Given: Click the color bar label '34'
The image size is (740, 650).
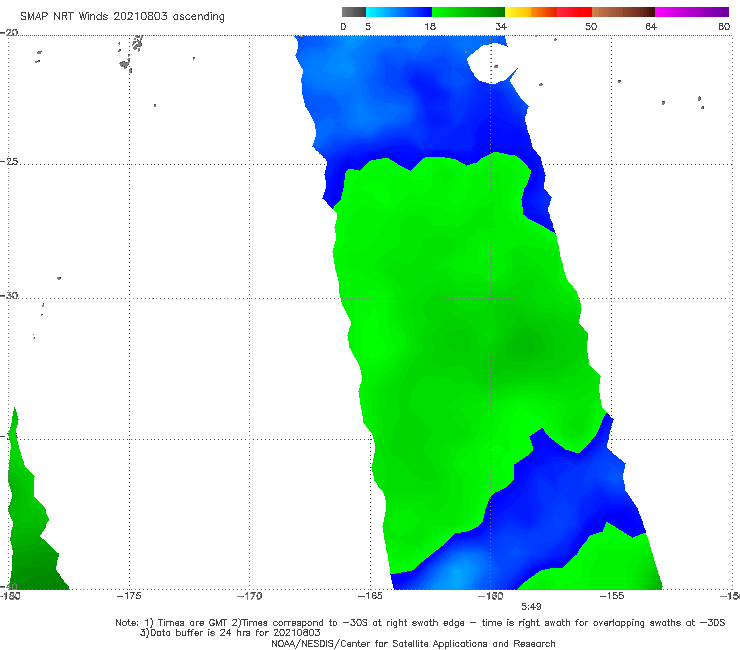Looking at the screenshot, I should click(x=501, y=26).
